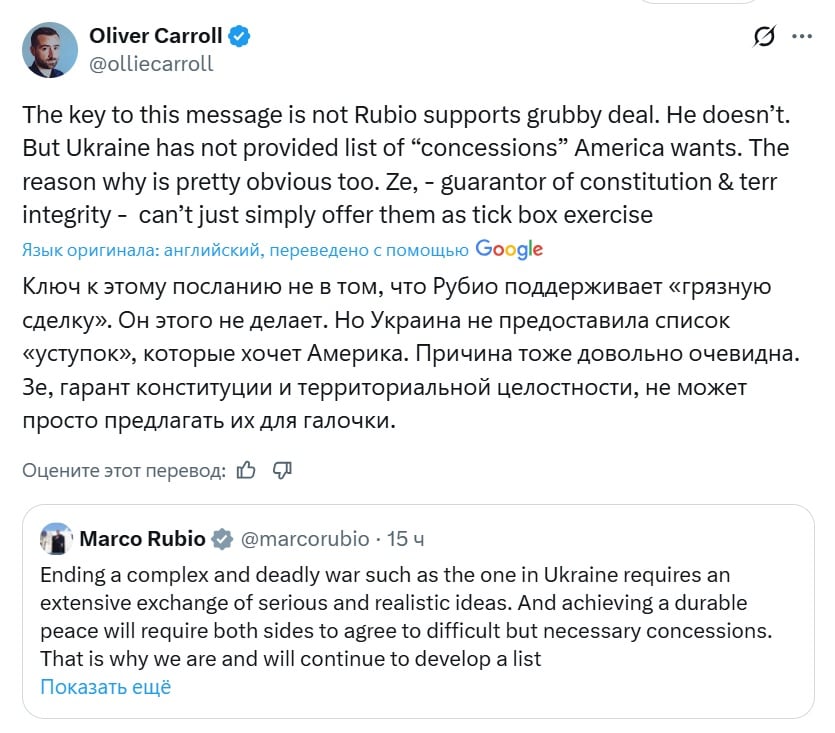Click the verified badge beside Marco Rubio
The height and width of the screenshot is (733, 835).
(x=222, y=539)
